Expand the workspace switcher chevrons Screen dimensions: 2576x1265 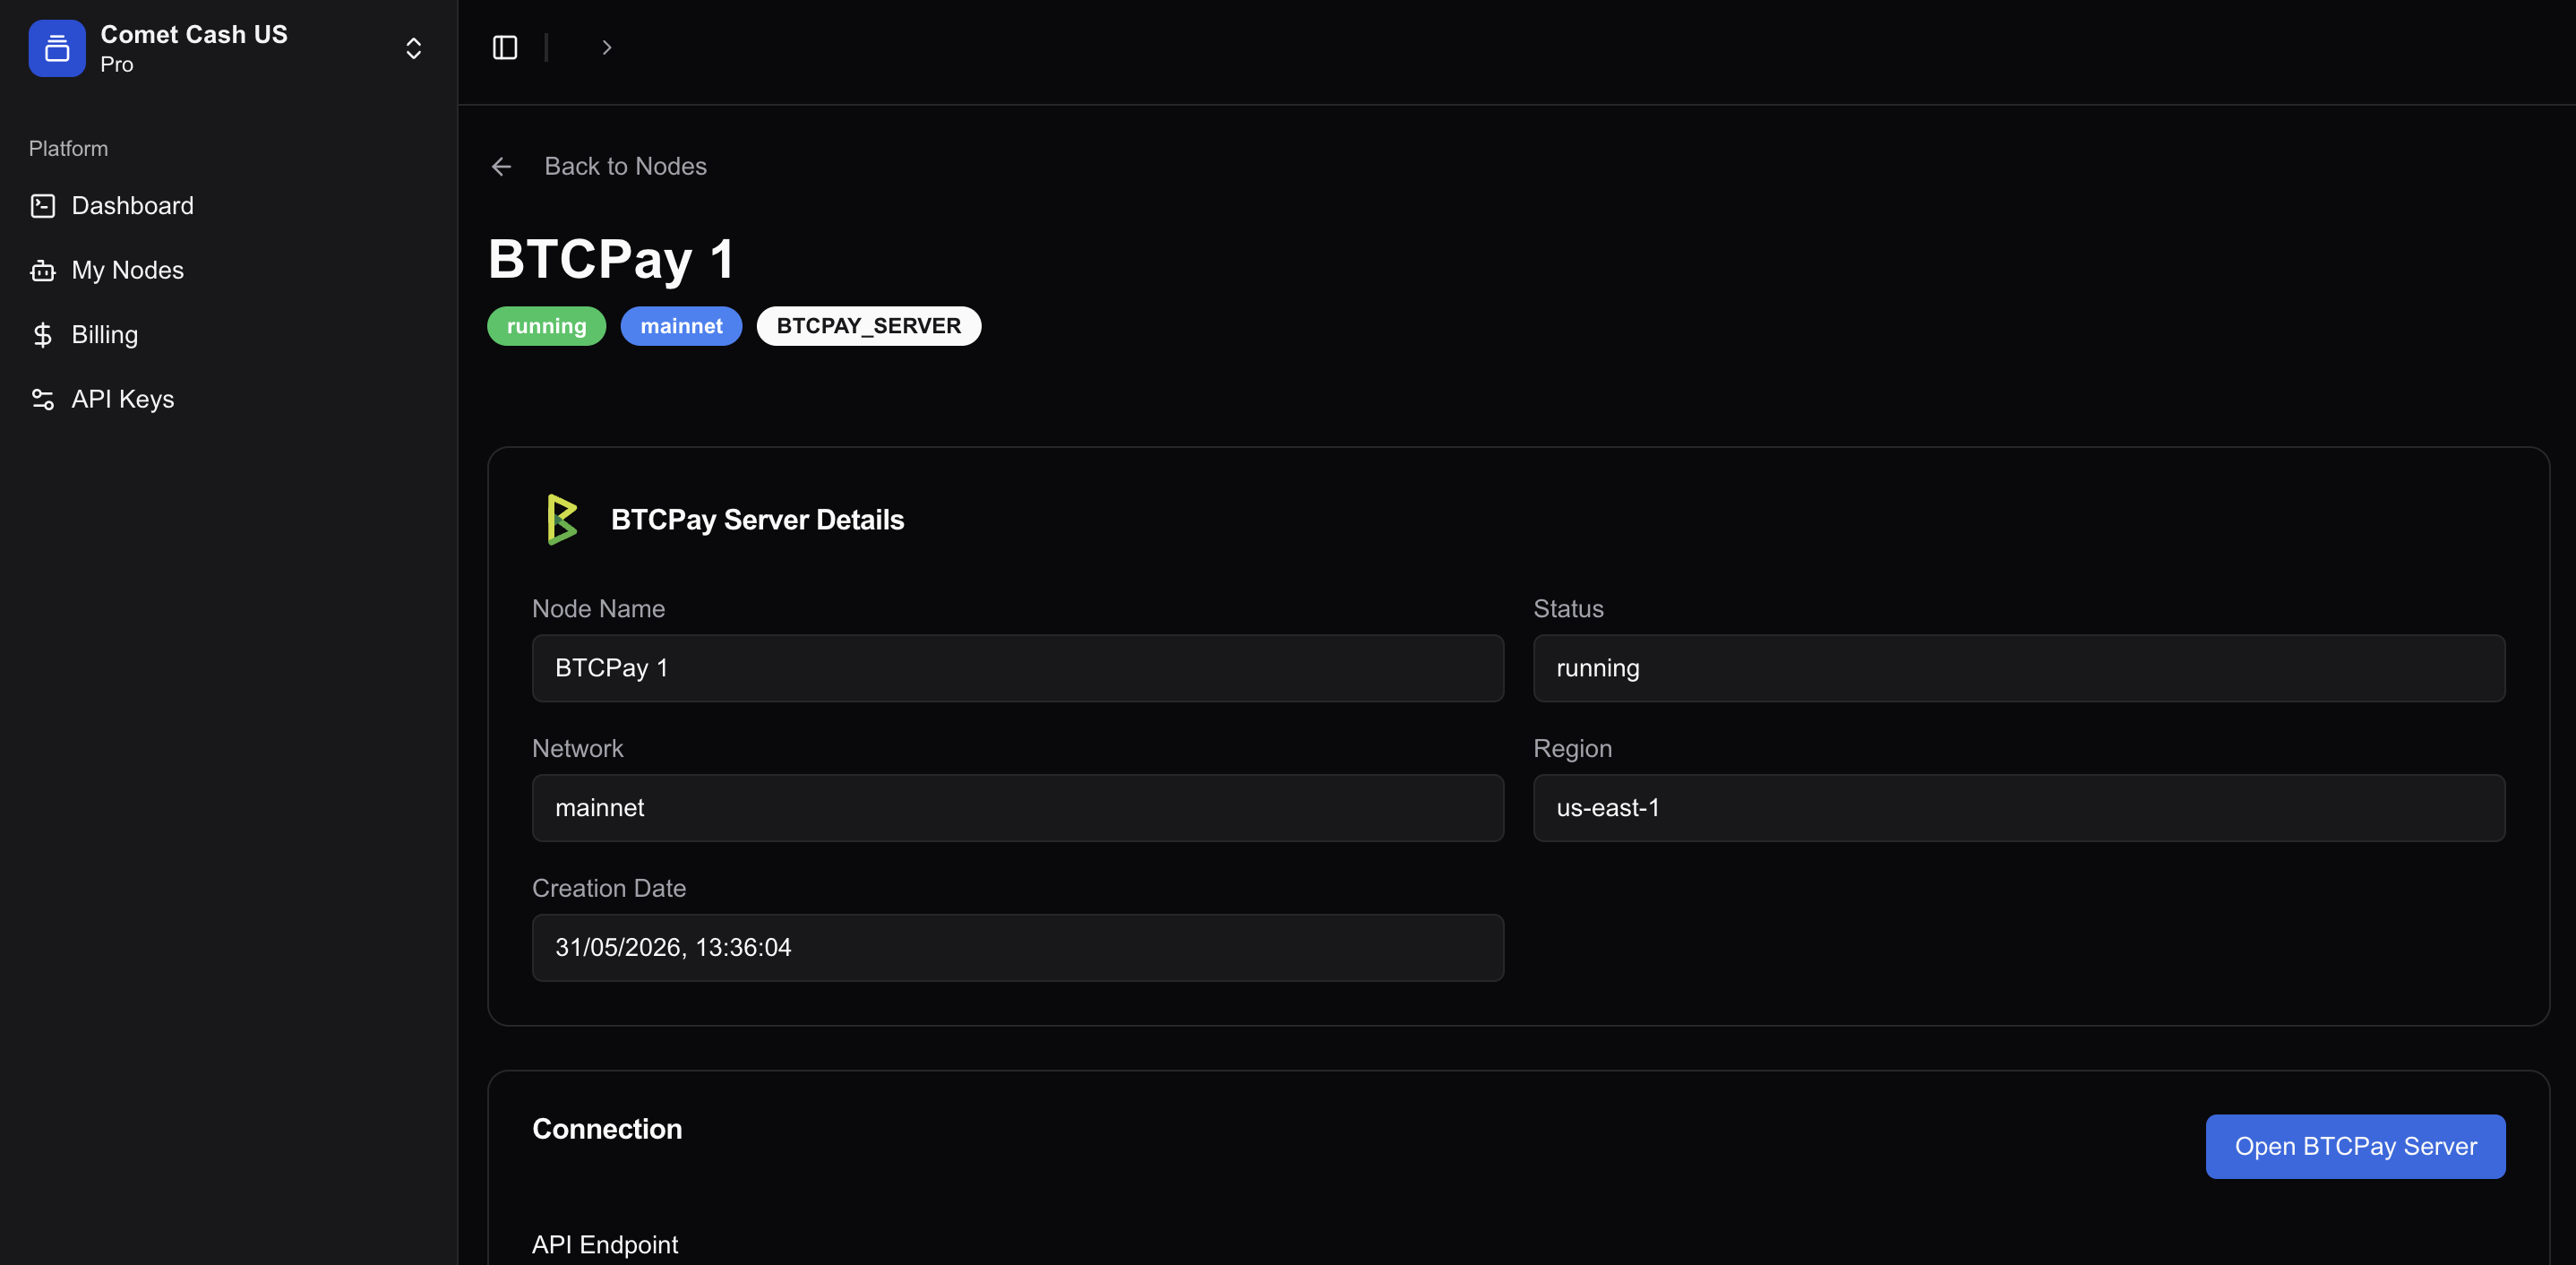[413, 48]
